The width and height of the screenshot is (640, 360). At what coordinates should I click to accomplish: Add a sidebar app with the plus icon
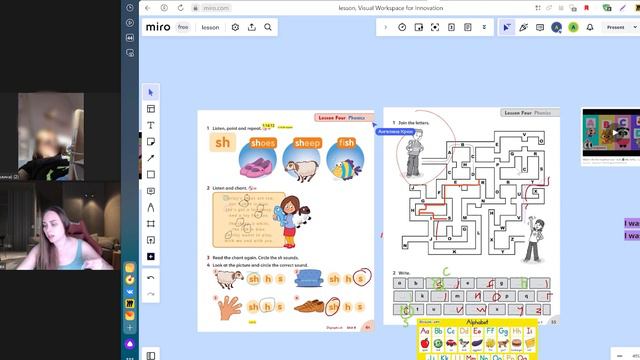click(130, 327)
